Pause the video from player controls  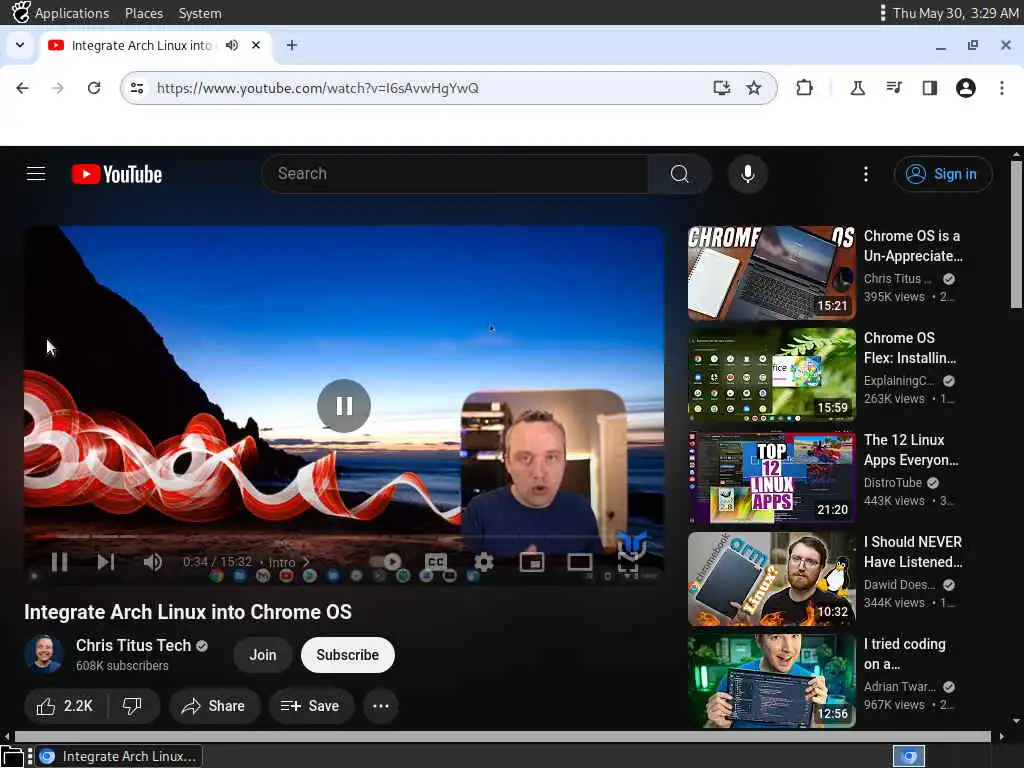click(x=59, y=562)
